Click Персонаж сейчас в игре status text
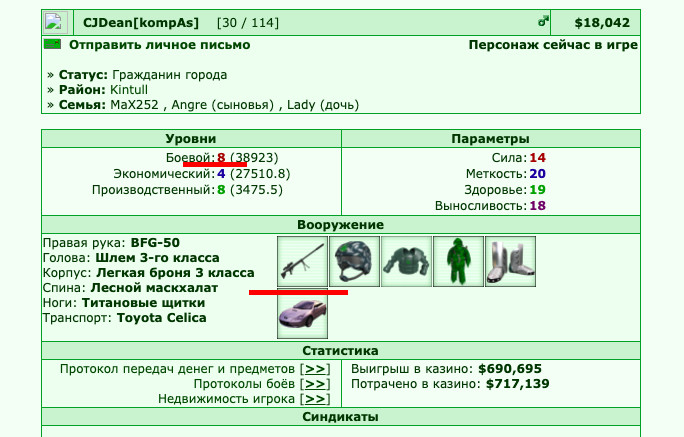 point(553,45)
